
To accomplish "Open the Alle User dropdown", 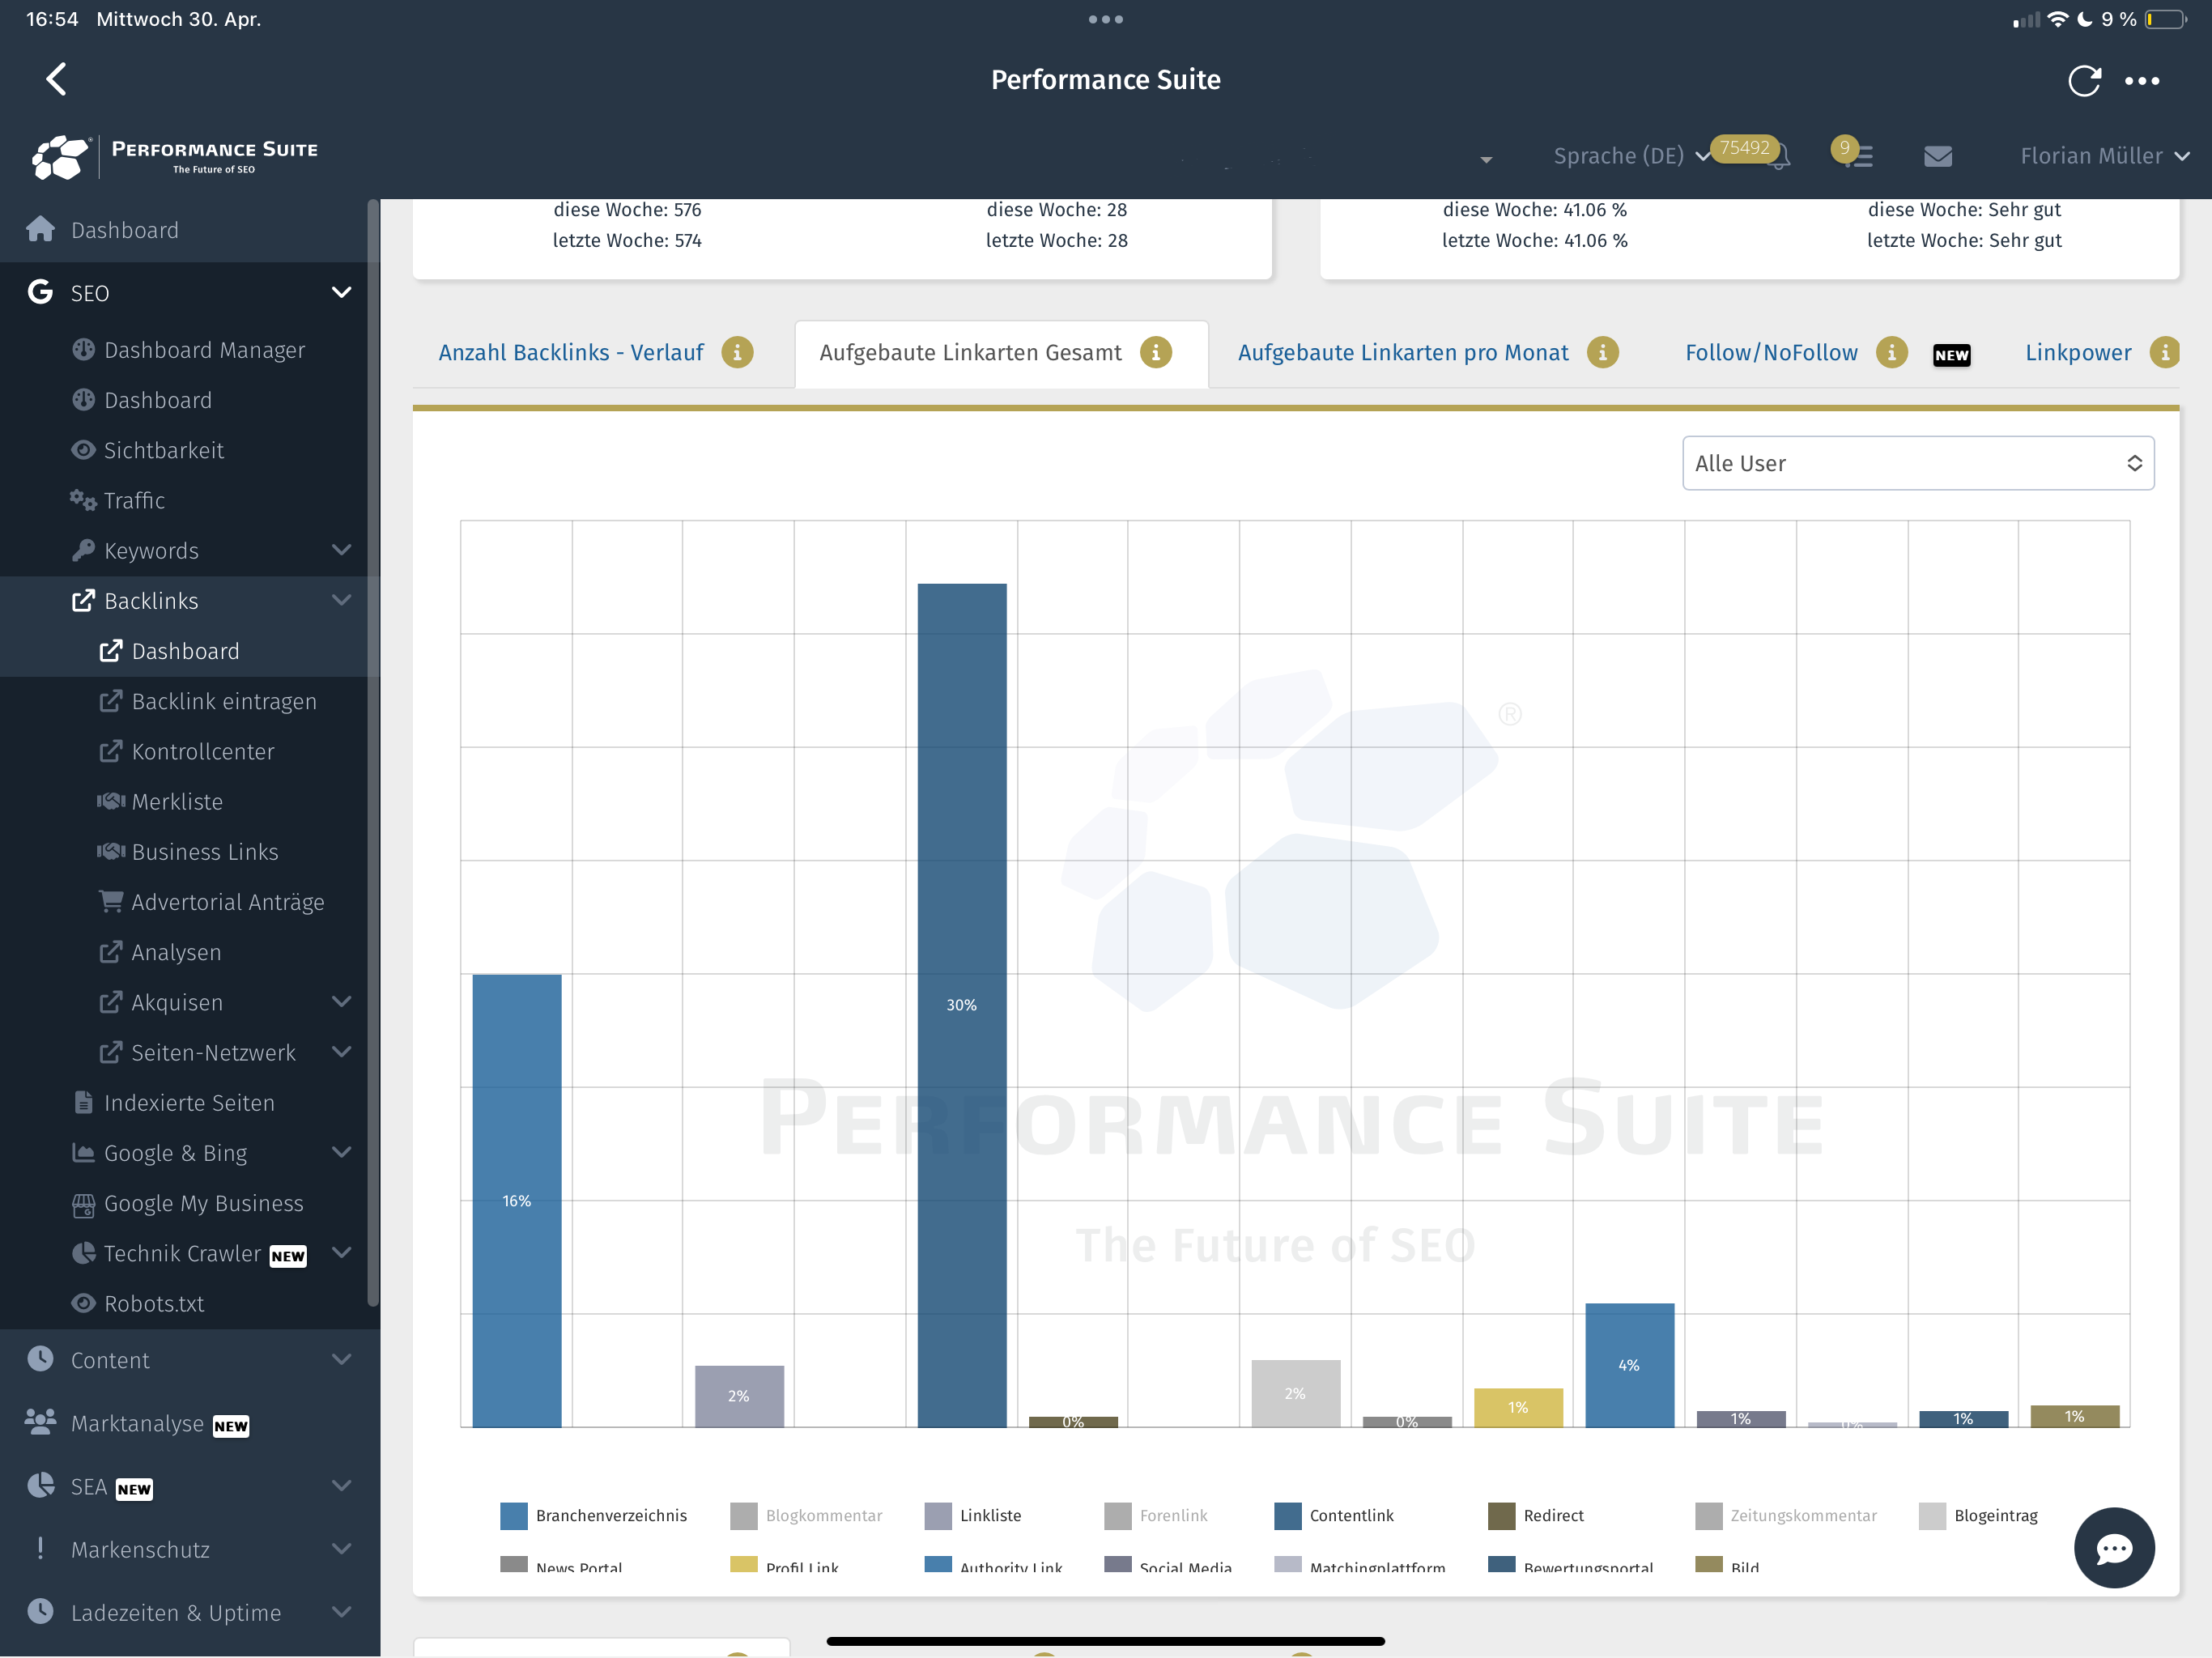I will click(1918, 463).
